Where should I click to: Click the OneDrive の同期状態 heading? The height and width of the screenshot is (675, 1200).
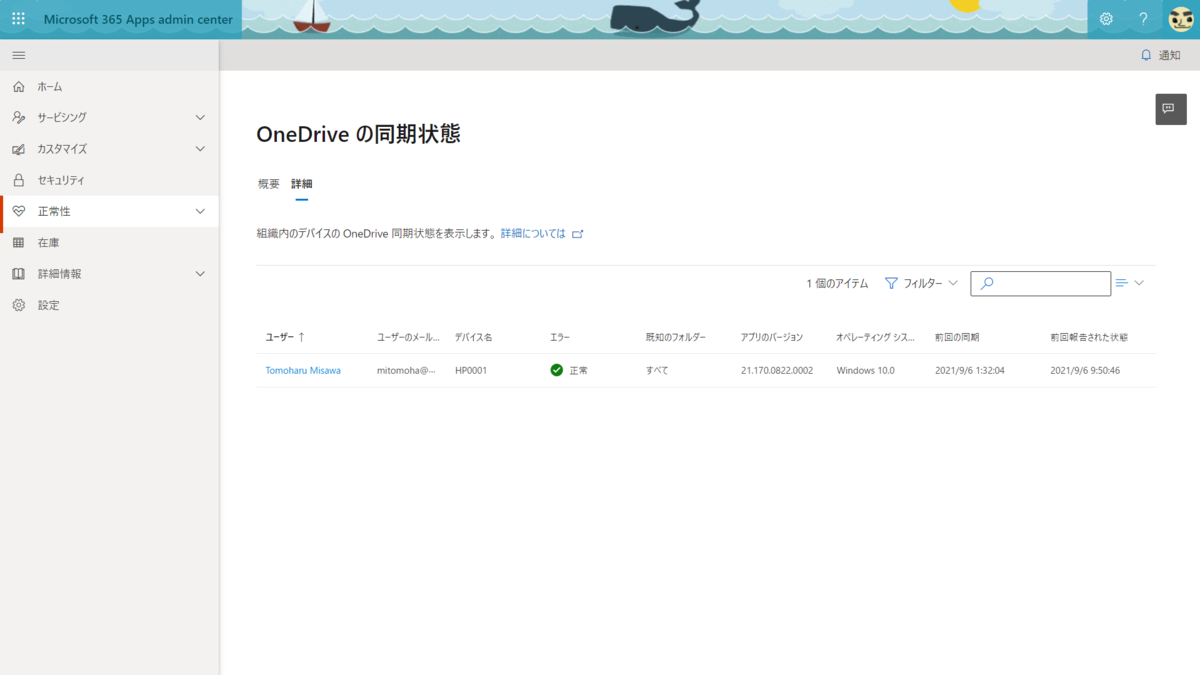point(359,134)
